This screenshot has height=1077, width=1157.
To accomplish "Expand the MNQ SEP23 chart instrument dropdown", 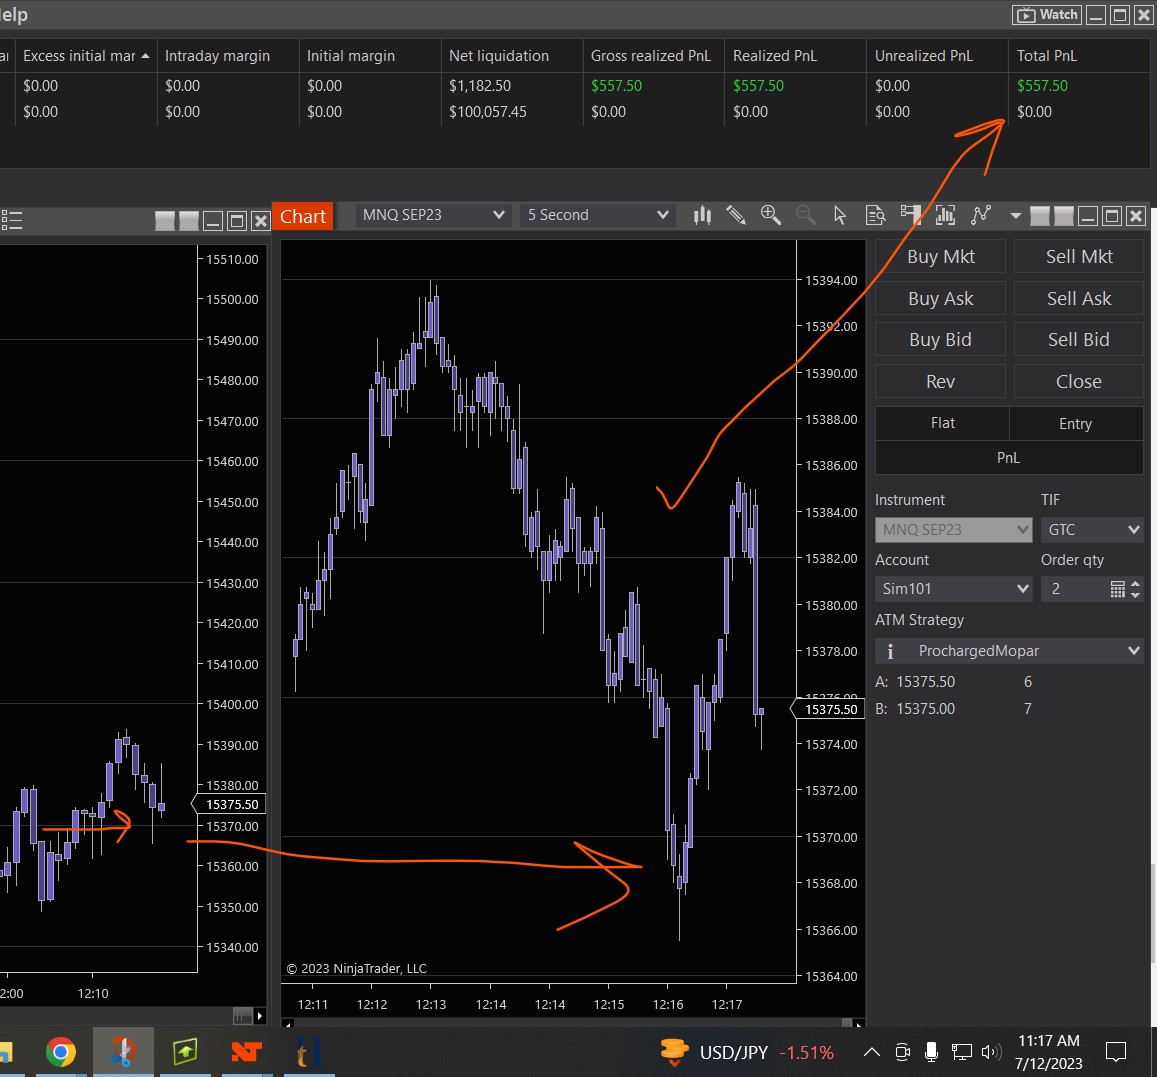I will click(x=433, y=215).
